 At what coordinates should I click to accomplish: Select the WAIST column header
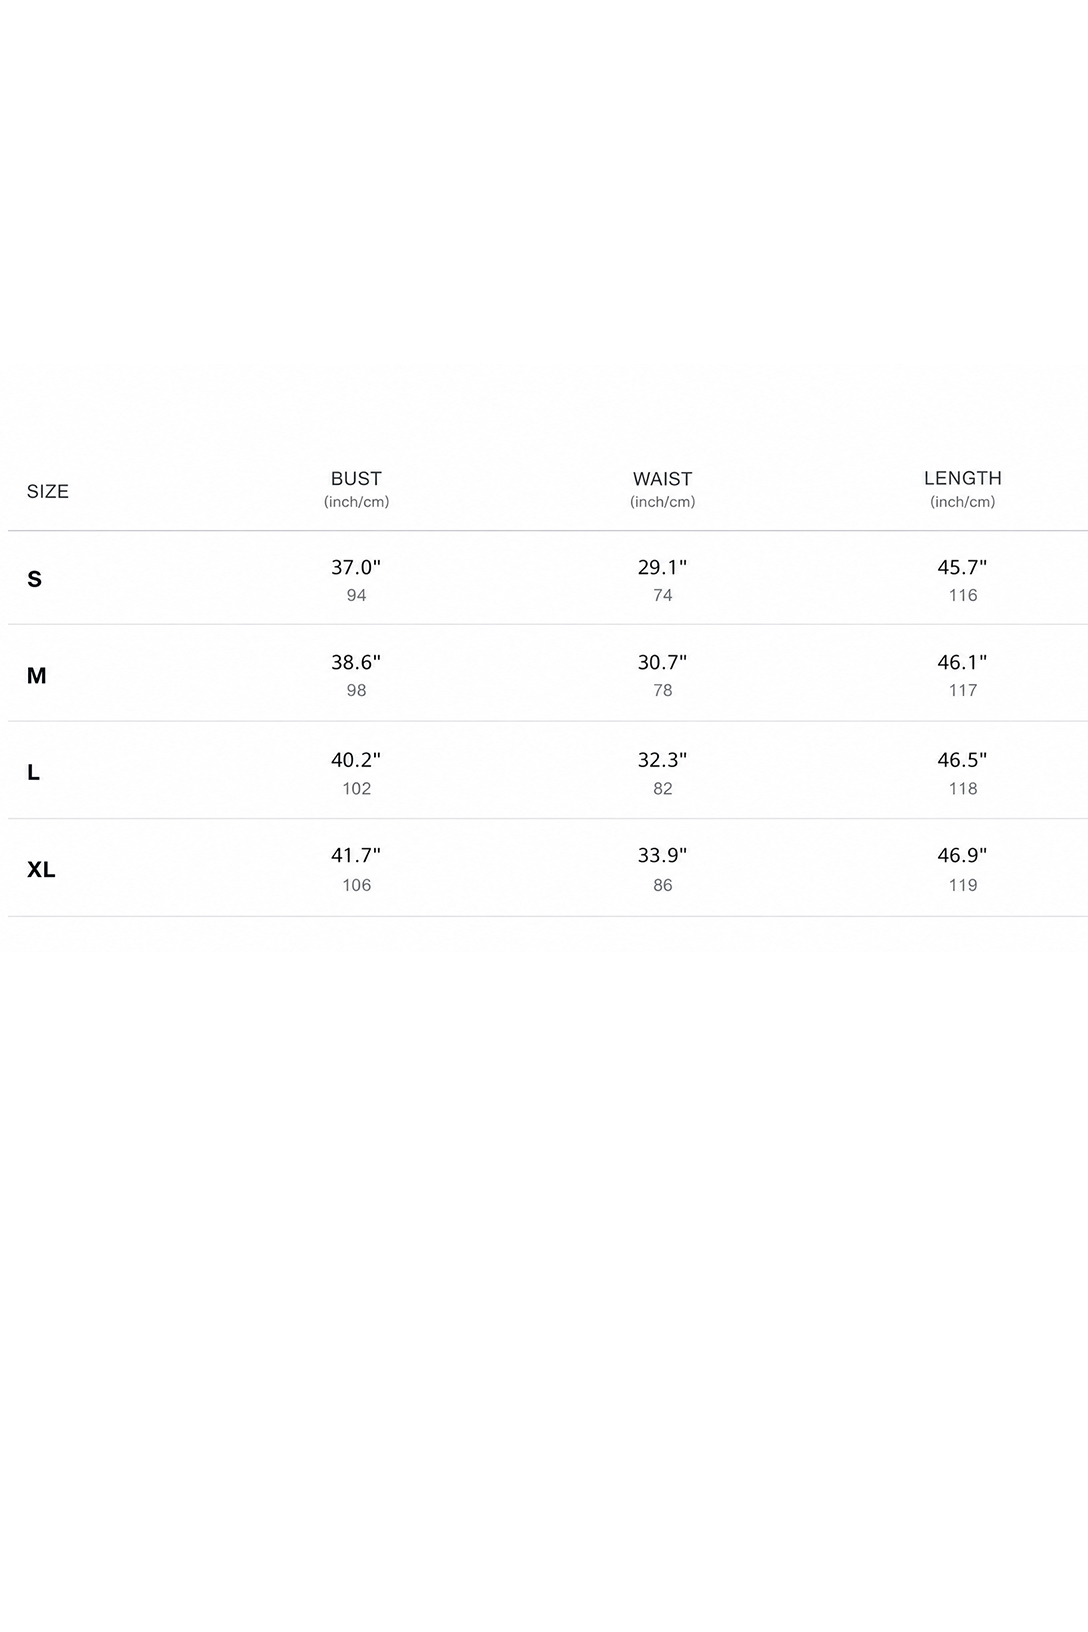point(662,479)
